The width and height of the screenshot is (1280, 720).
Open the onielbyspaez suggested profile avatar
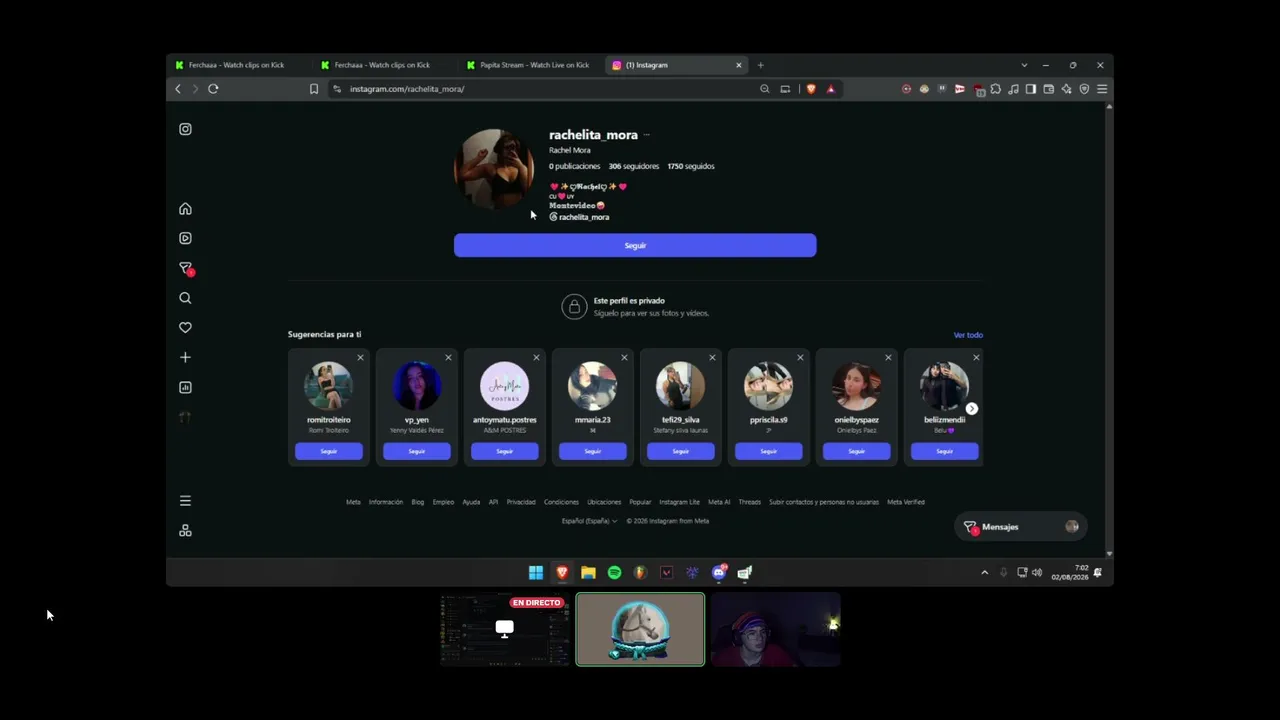point(856,386)
